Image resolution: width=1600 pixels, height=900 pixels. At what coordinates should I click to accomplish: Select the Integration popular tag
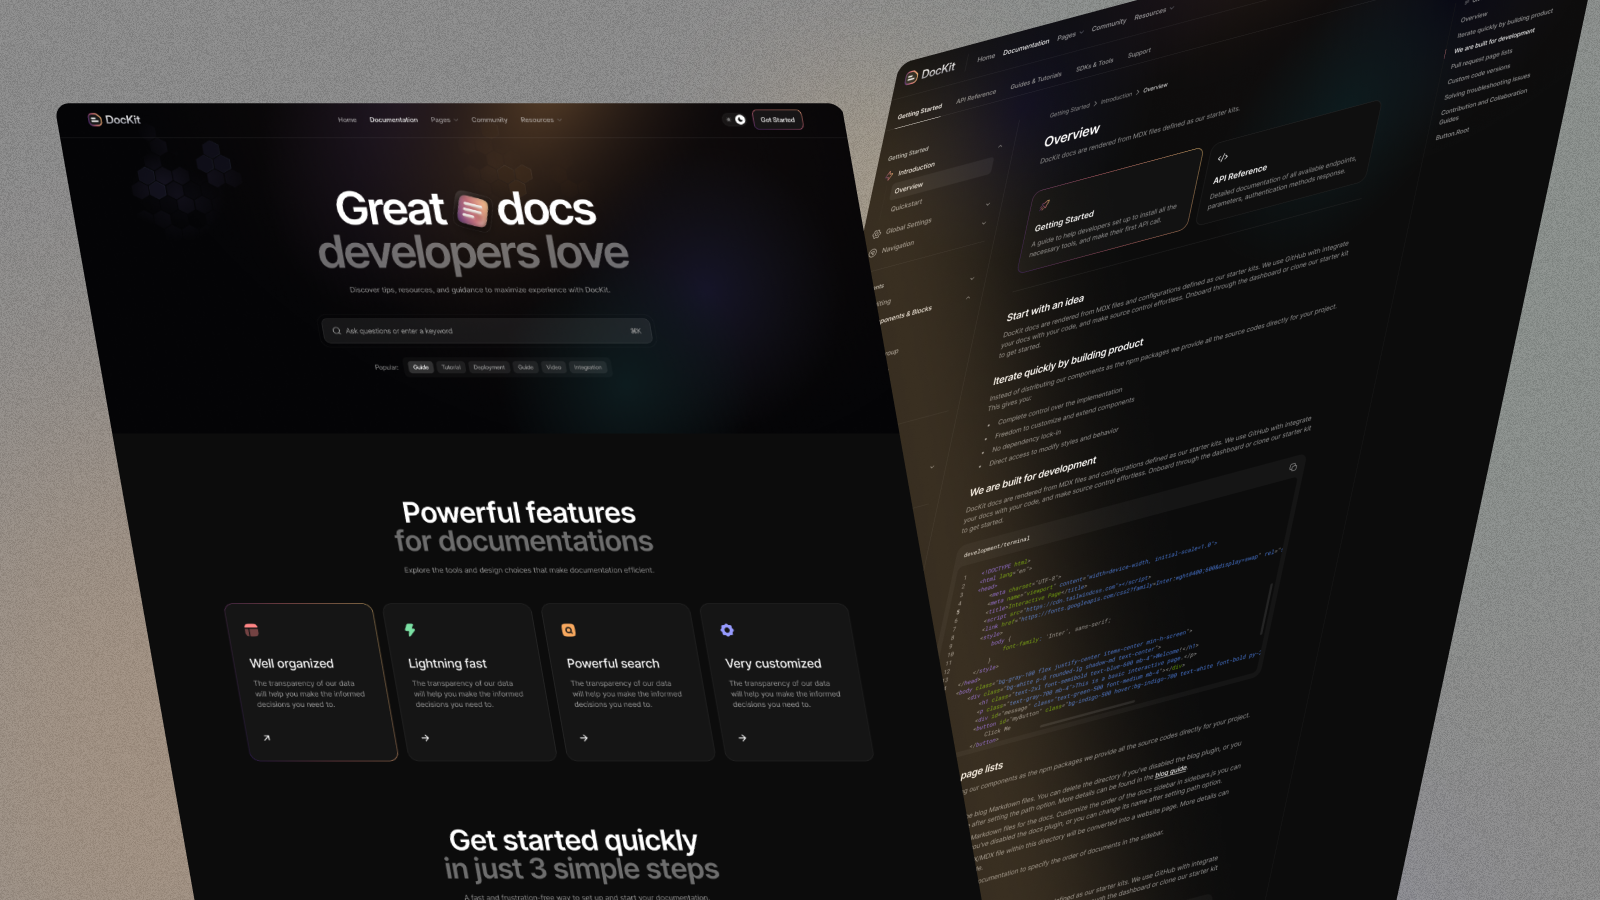point(588,367)
